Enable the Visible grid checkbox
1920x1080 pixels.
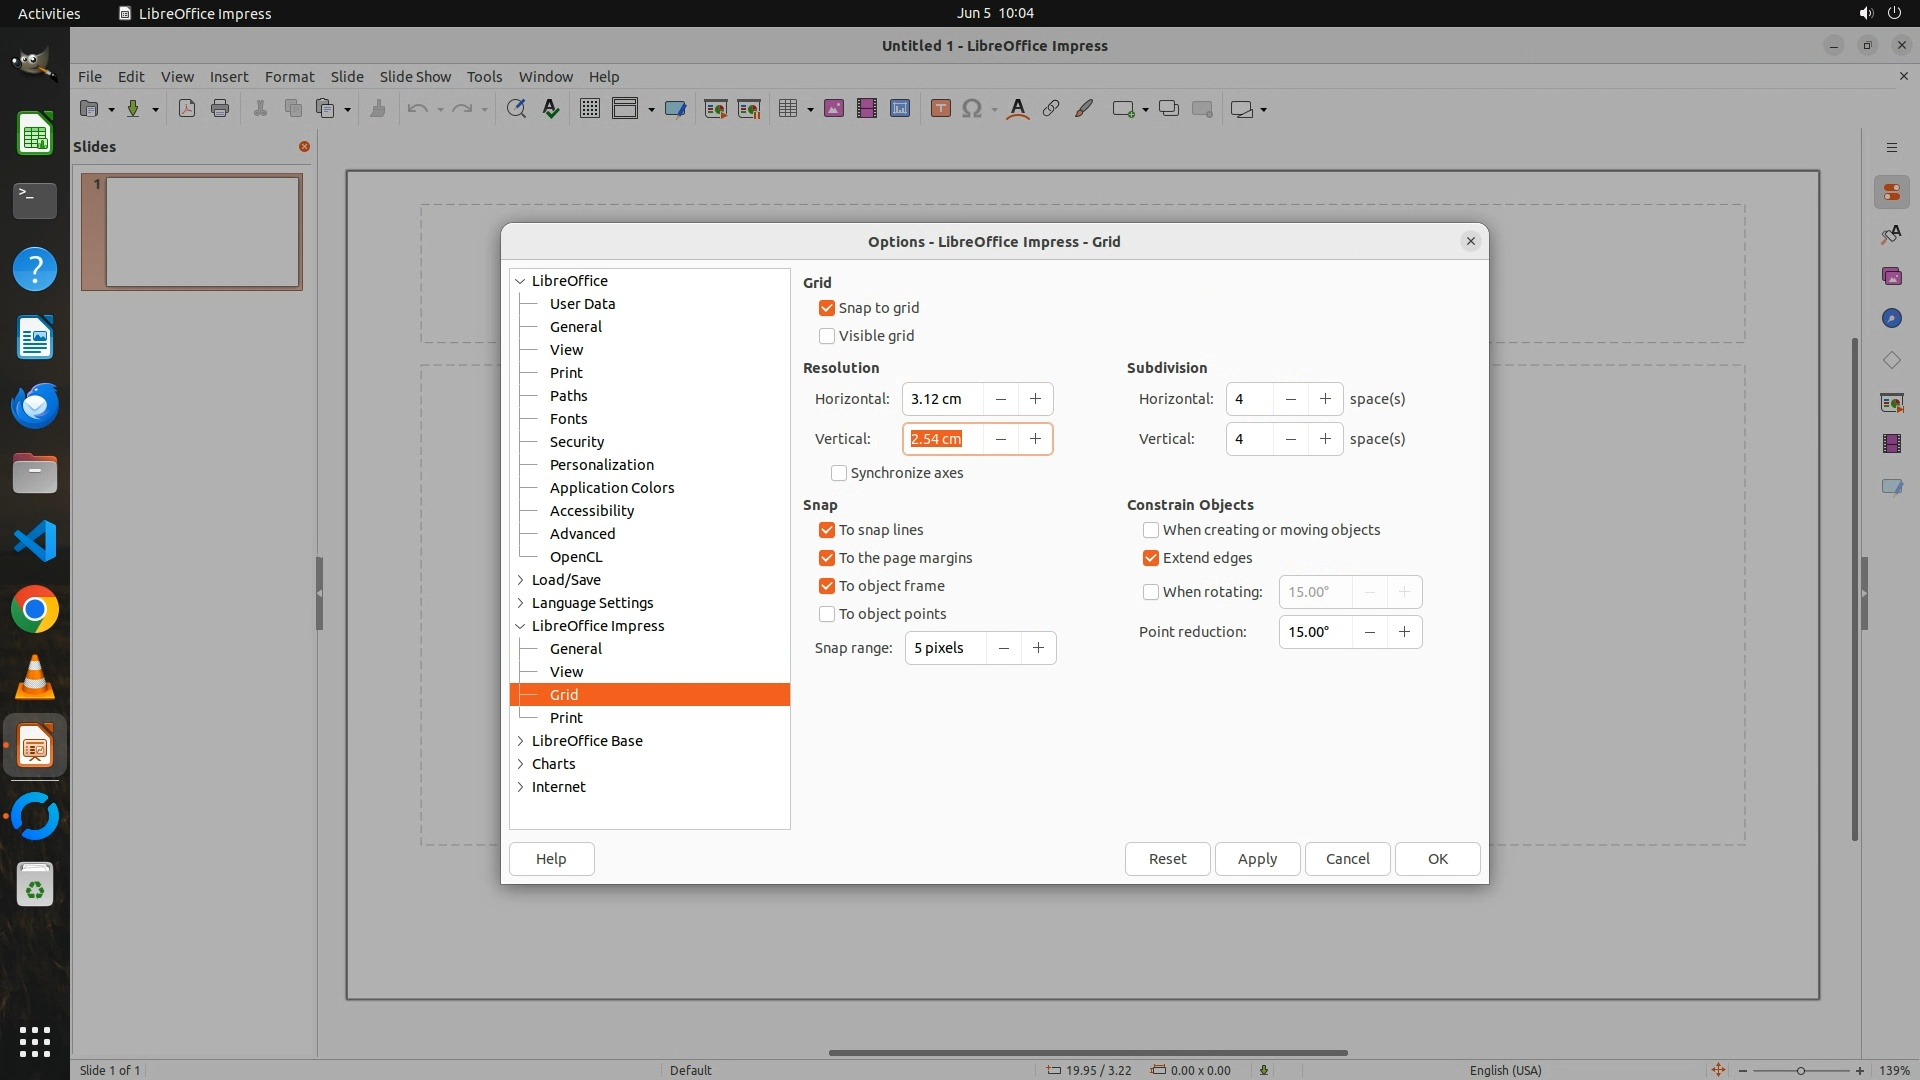point(827,336)
